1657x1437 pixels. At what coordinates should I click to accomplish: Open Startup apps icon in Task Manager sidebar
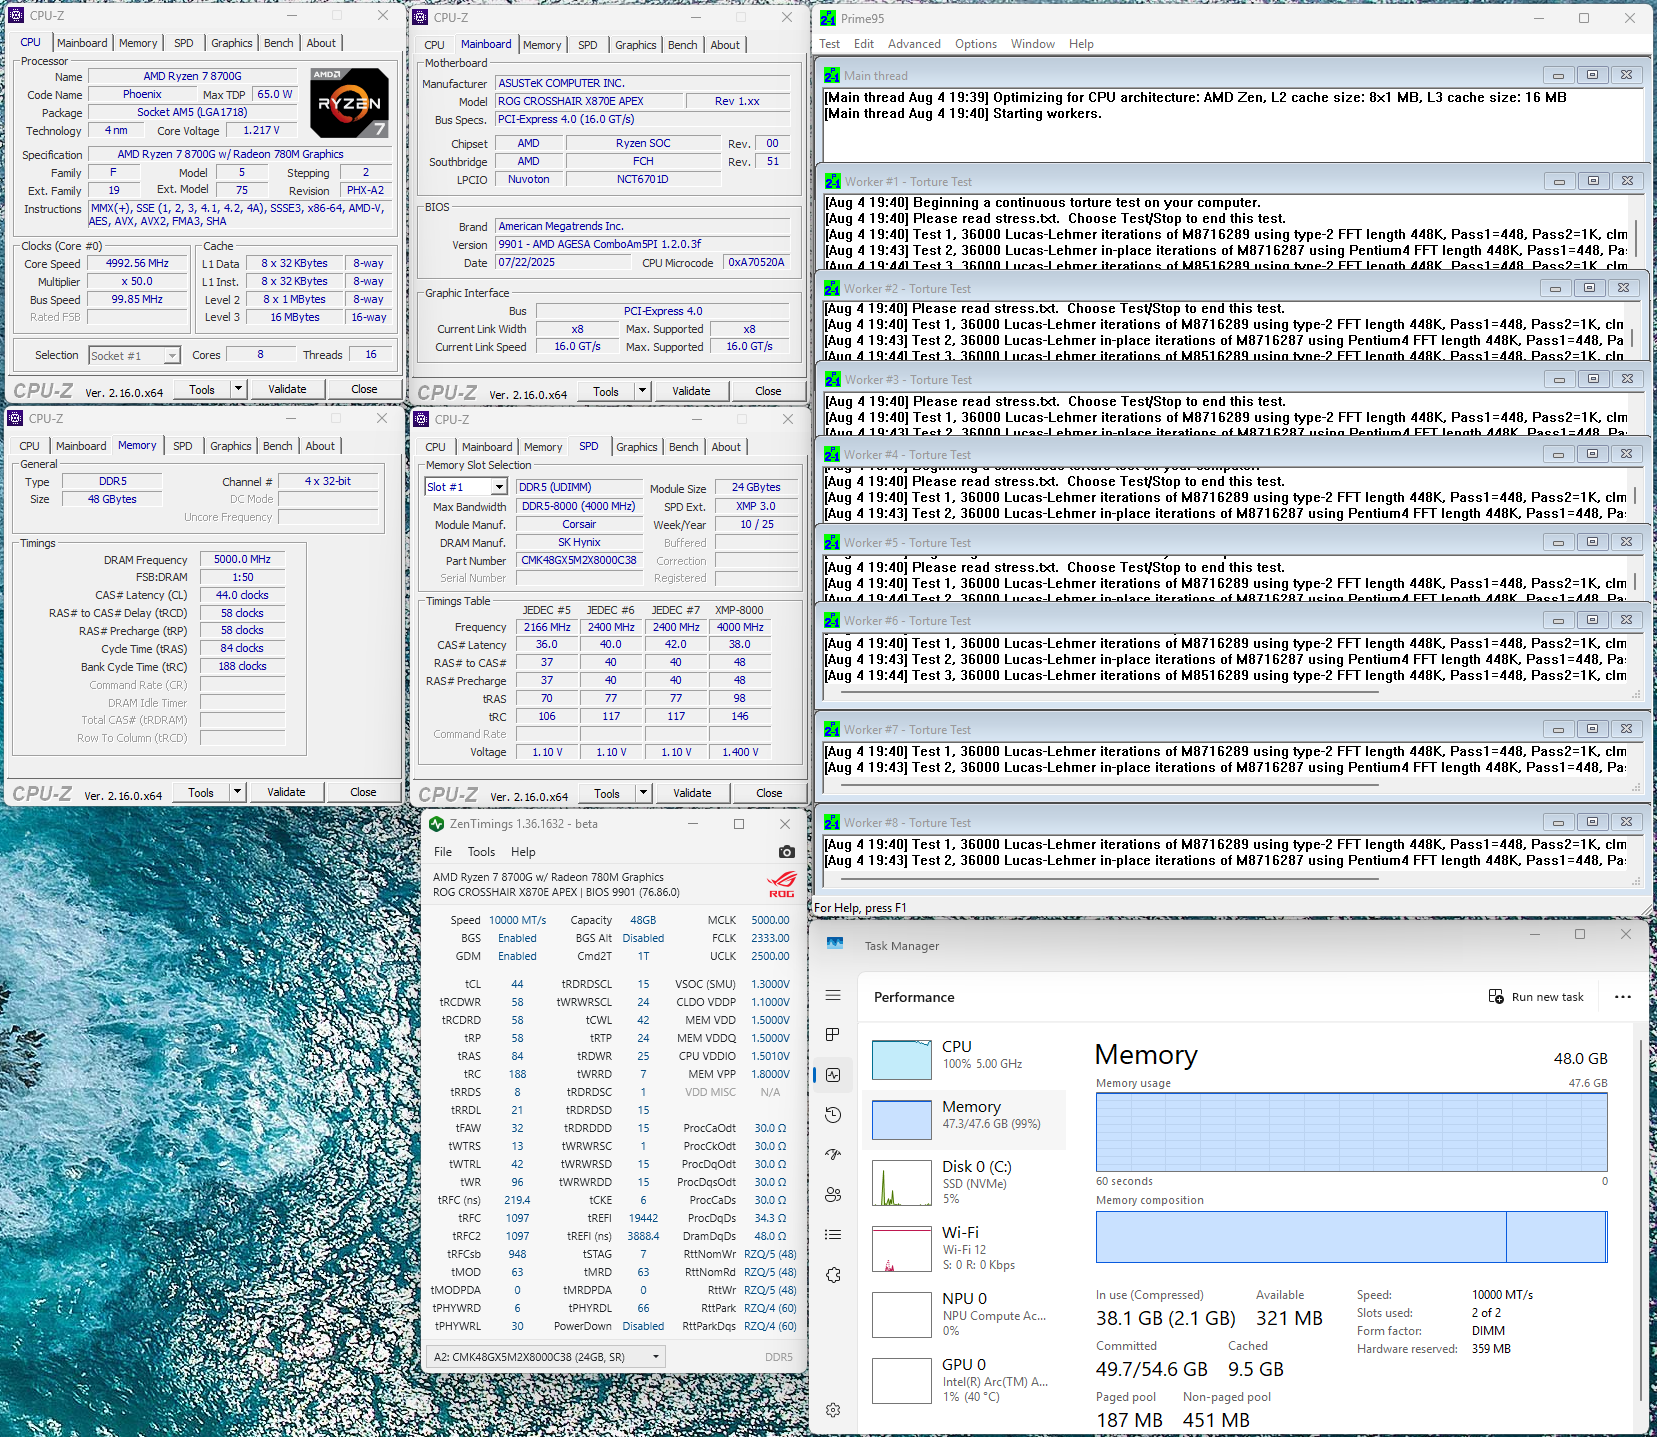833,1154
